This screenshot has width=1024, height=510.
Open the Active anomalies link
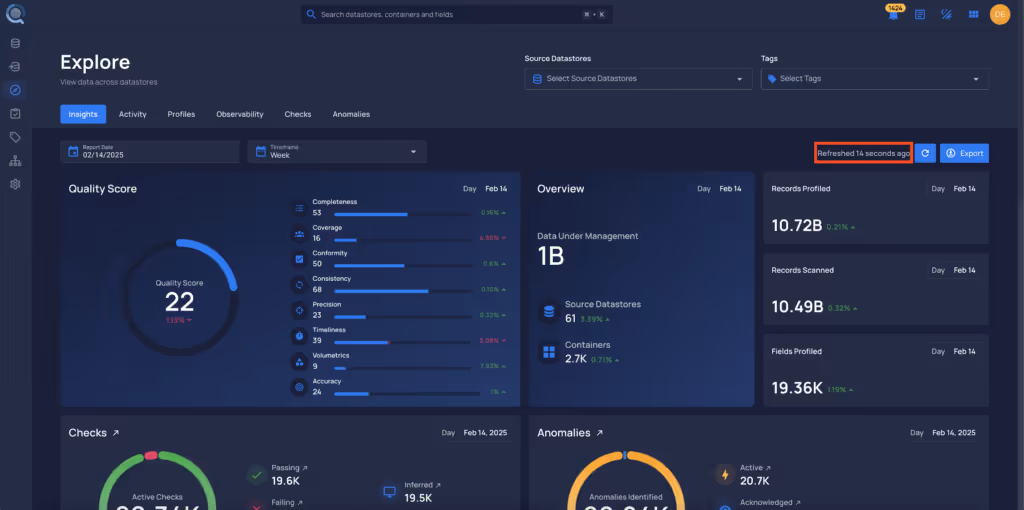coord(755,468)
